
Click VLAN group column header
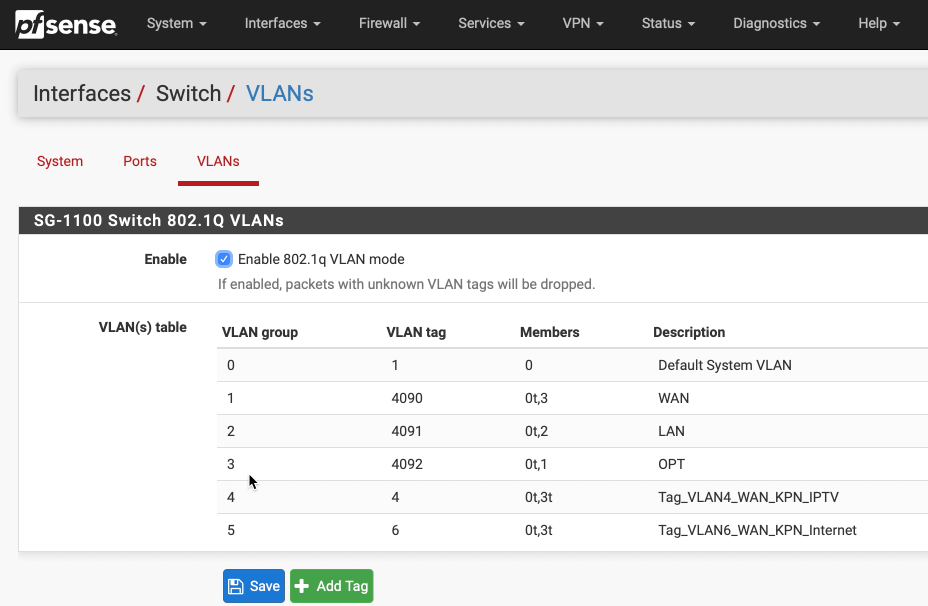click(x=260, y=333)
